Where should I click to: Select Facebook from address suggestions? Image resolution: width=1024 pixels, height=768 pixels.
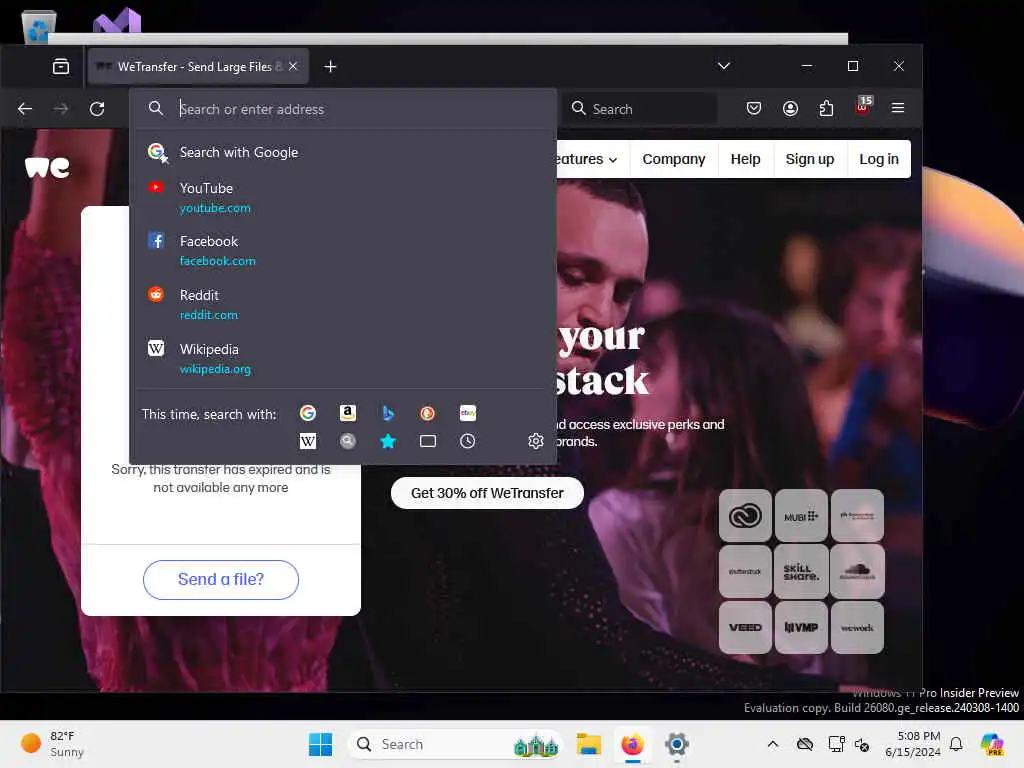coord(343,251)
